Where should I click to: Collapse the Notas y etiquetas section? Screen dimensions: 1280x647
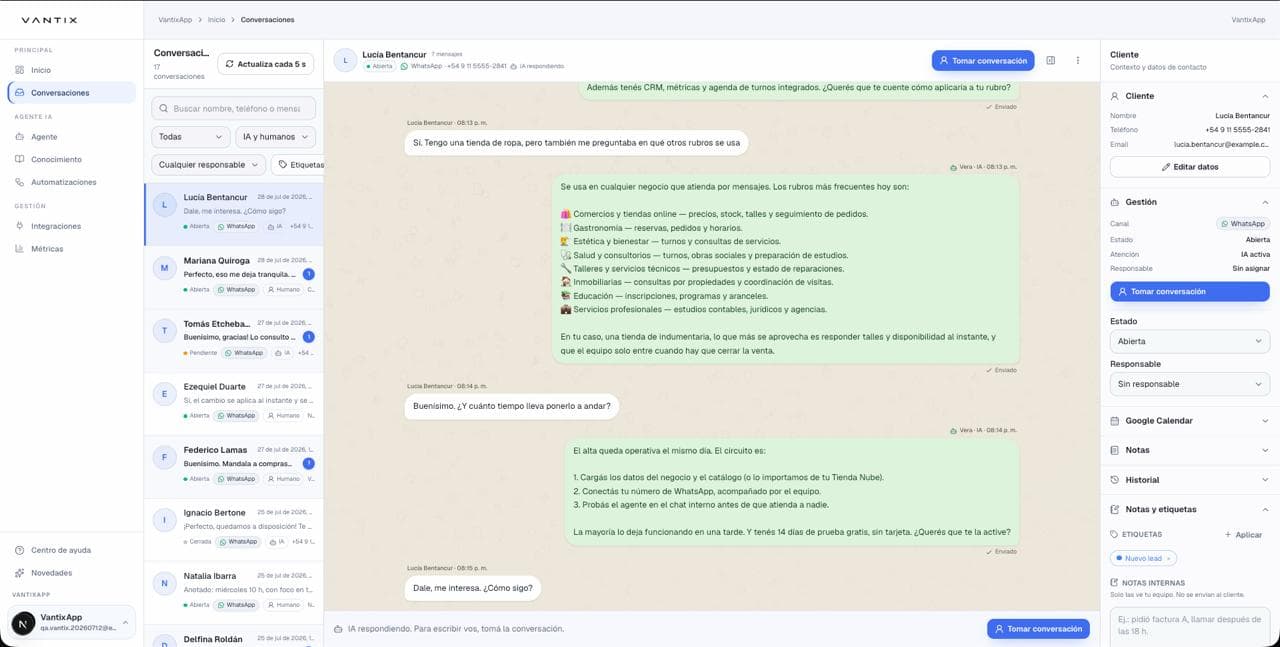tap(1190, 509)
